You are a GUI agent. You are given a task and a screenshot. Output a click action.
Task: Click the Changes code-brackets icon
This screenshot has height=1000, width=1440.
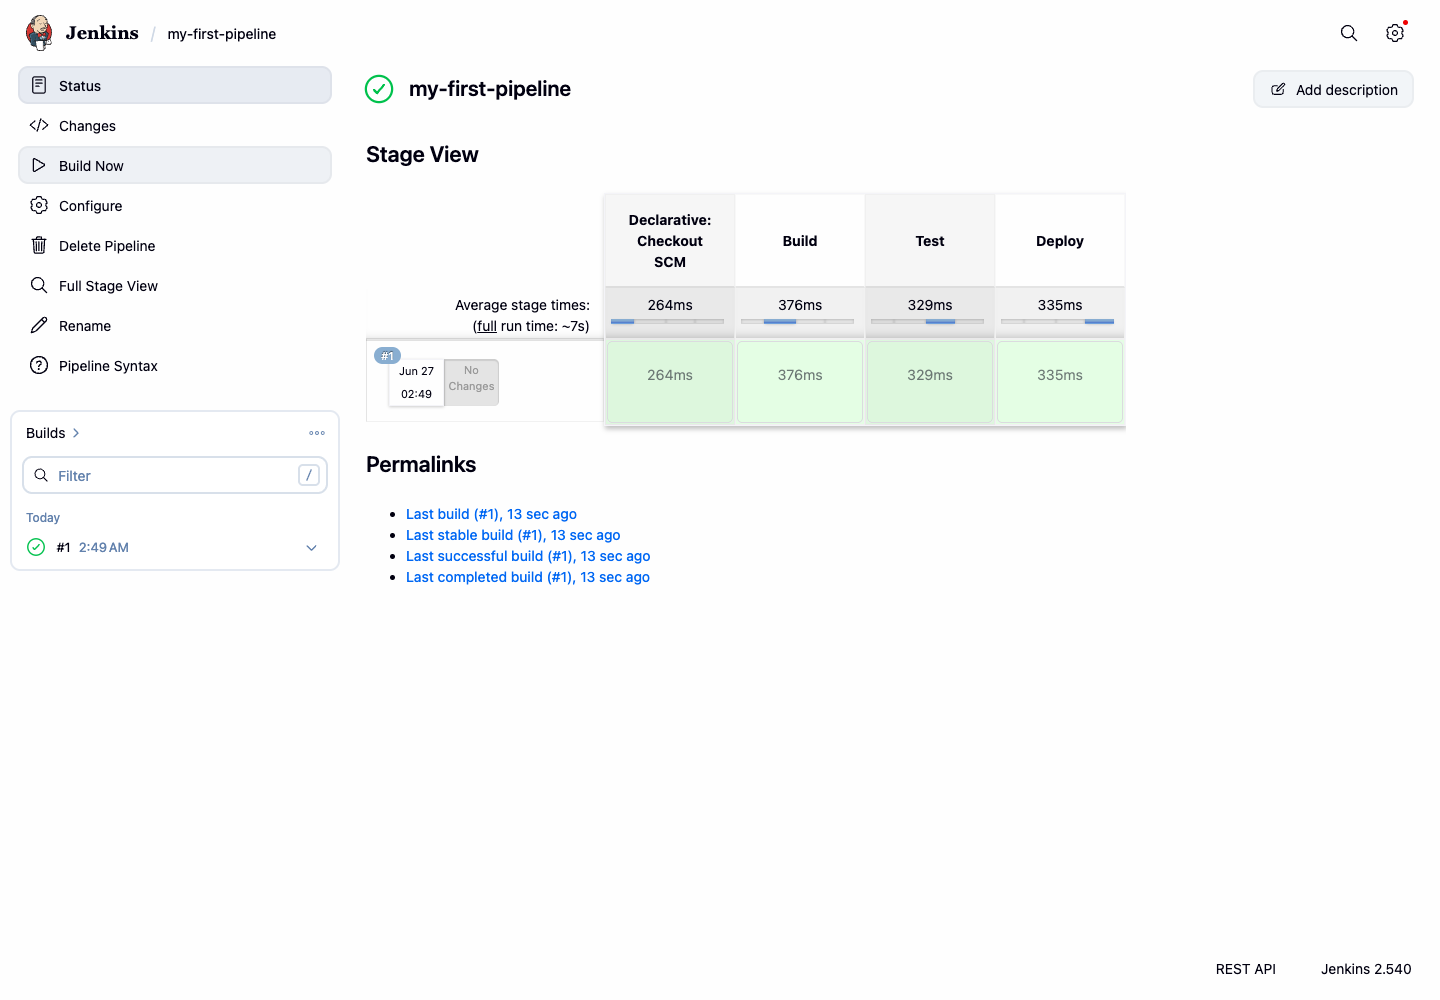click(39, 125)
